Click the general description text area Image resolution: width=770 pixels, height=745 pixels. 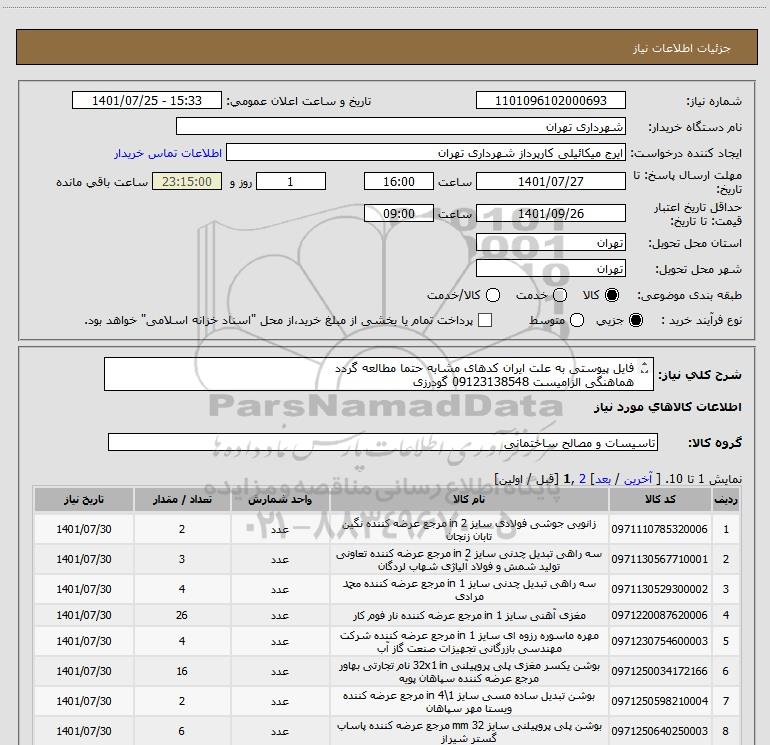(x=379, y=374)
